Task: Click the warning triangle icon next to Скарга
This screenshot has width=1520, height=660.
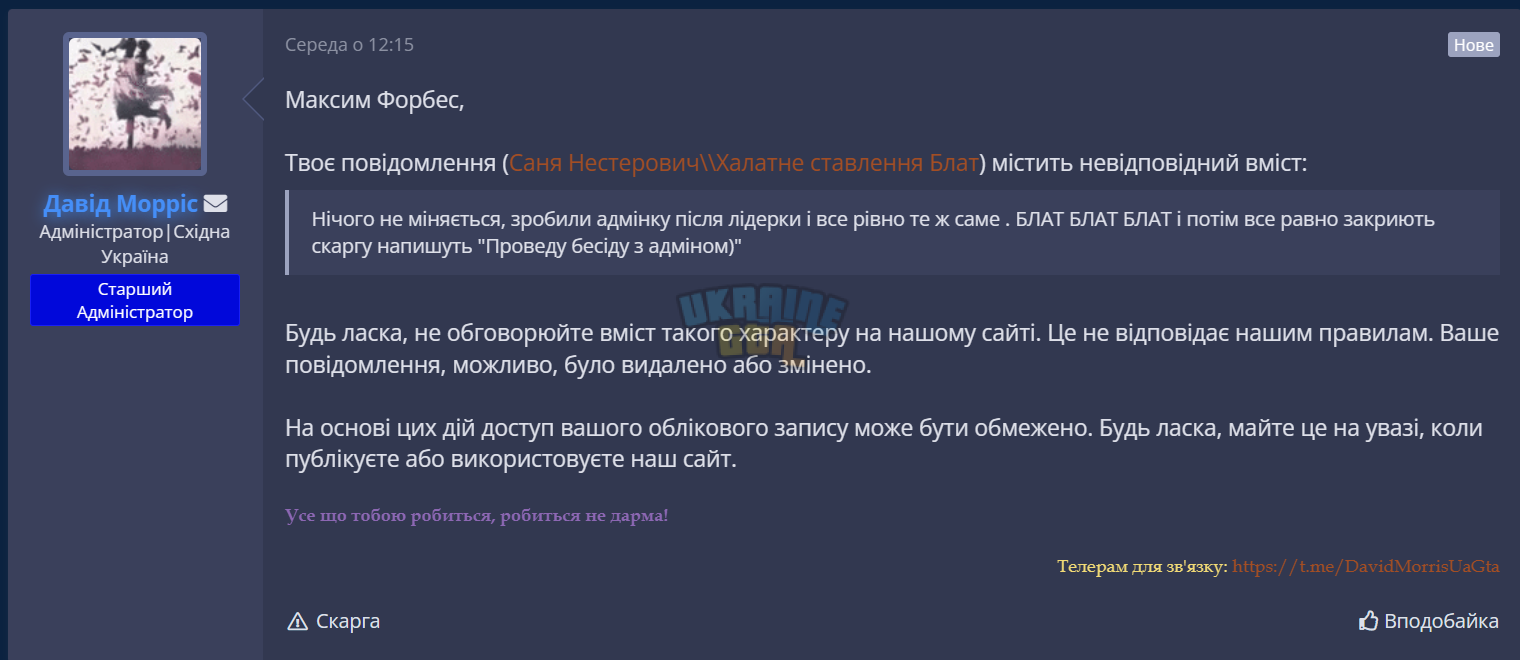Action: [297, 622]
